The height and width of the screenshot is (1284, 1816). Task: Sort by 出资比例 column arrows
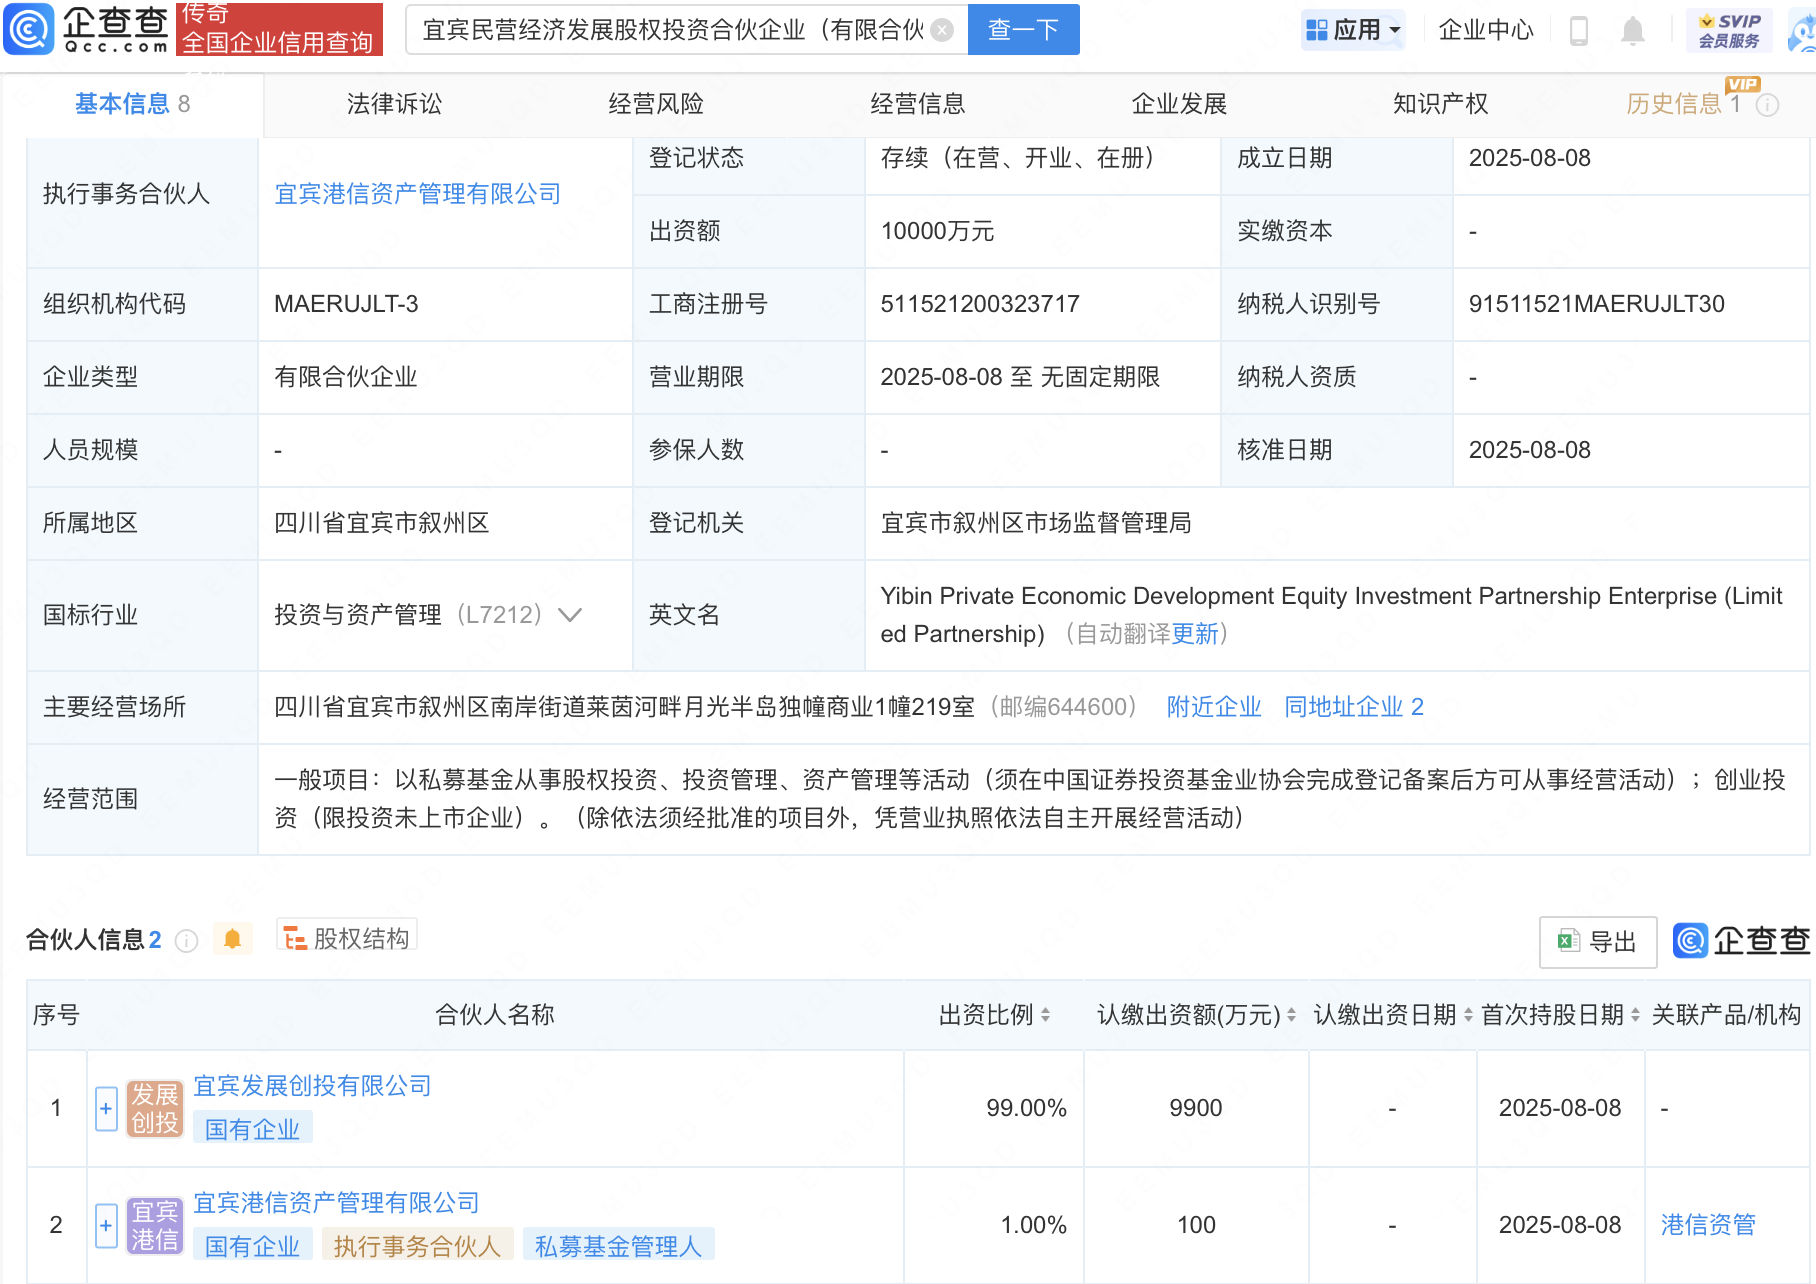click(1046, 1015)
